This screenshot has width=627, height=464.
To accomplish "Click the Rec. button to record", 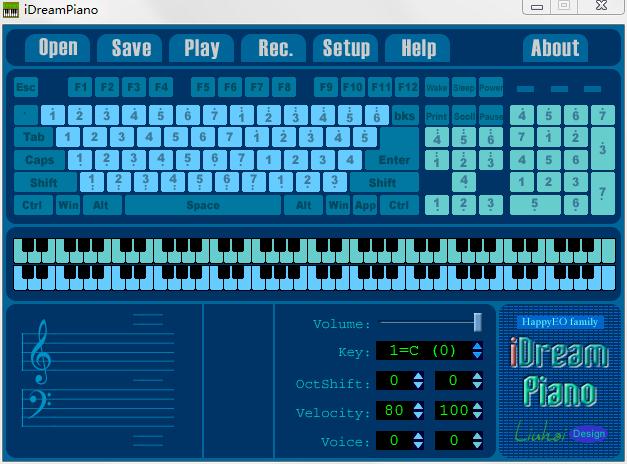I will (275, 48).
